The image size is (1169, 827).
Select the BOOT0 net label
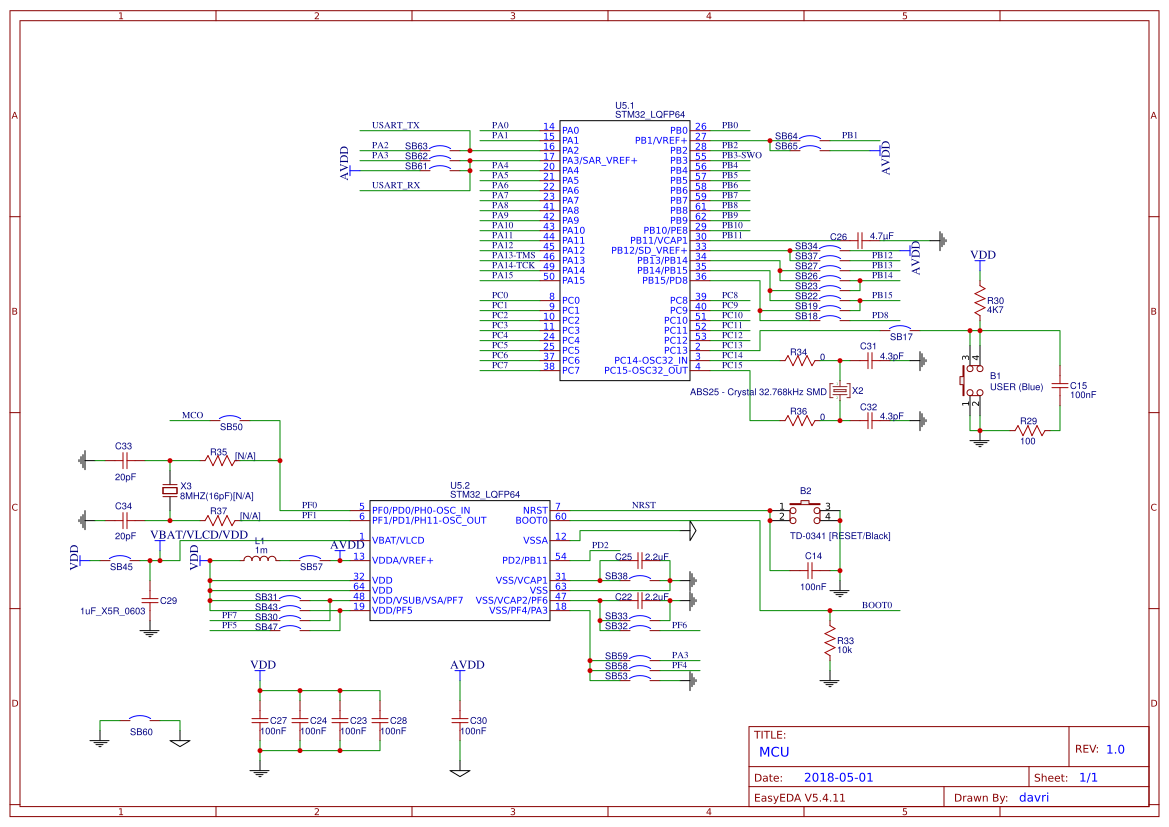(x=876, y=606)
